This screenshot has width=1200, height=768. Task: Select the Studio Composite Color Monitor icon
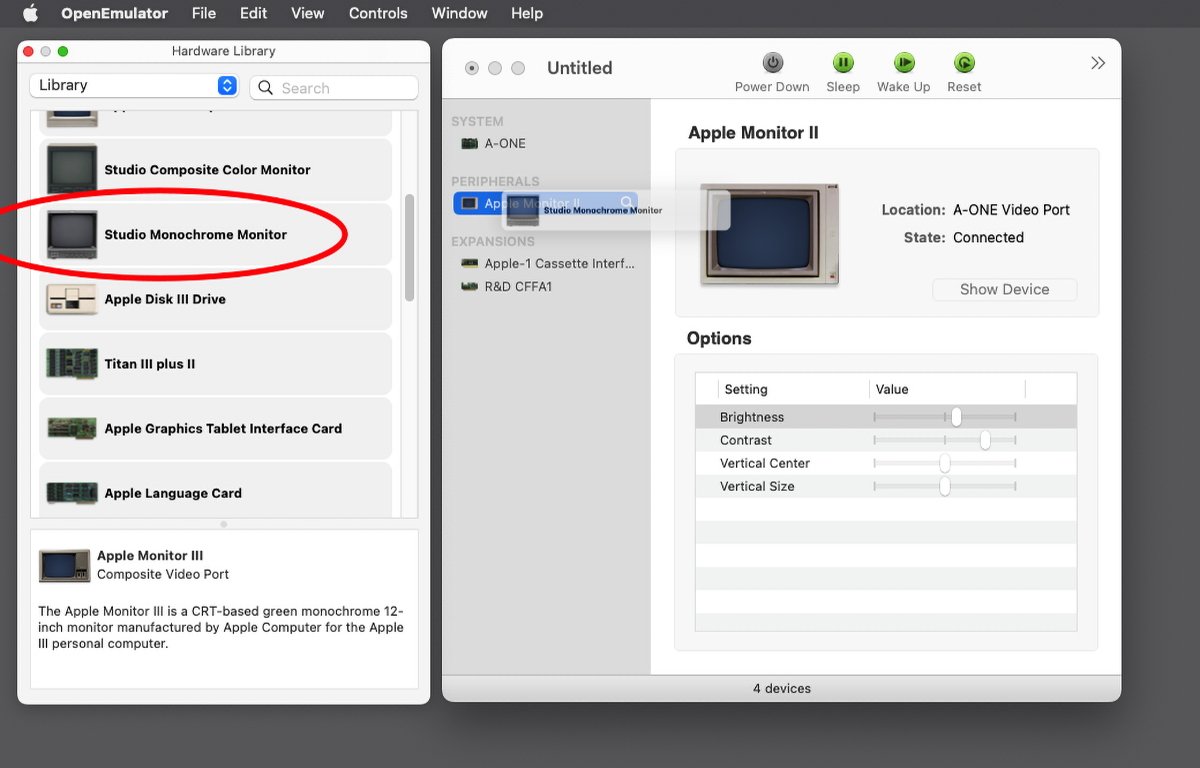point(72,170)
